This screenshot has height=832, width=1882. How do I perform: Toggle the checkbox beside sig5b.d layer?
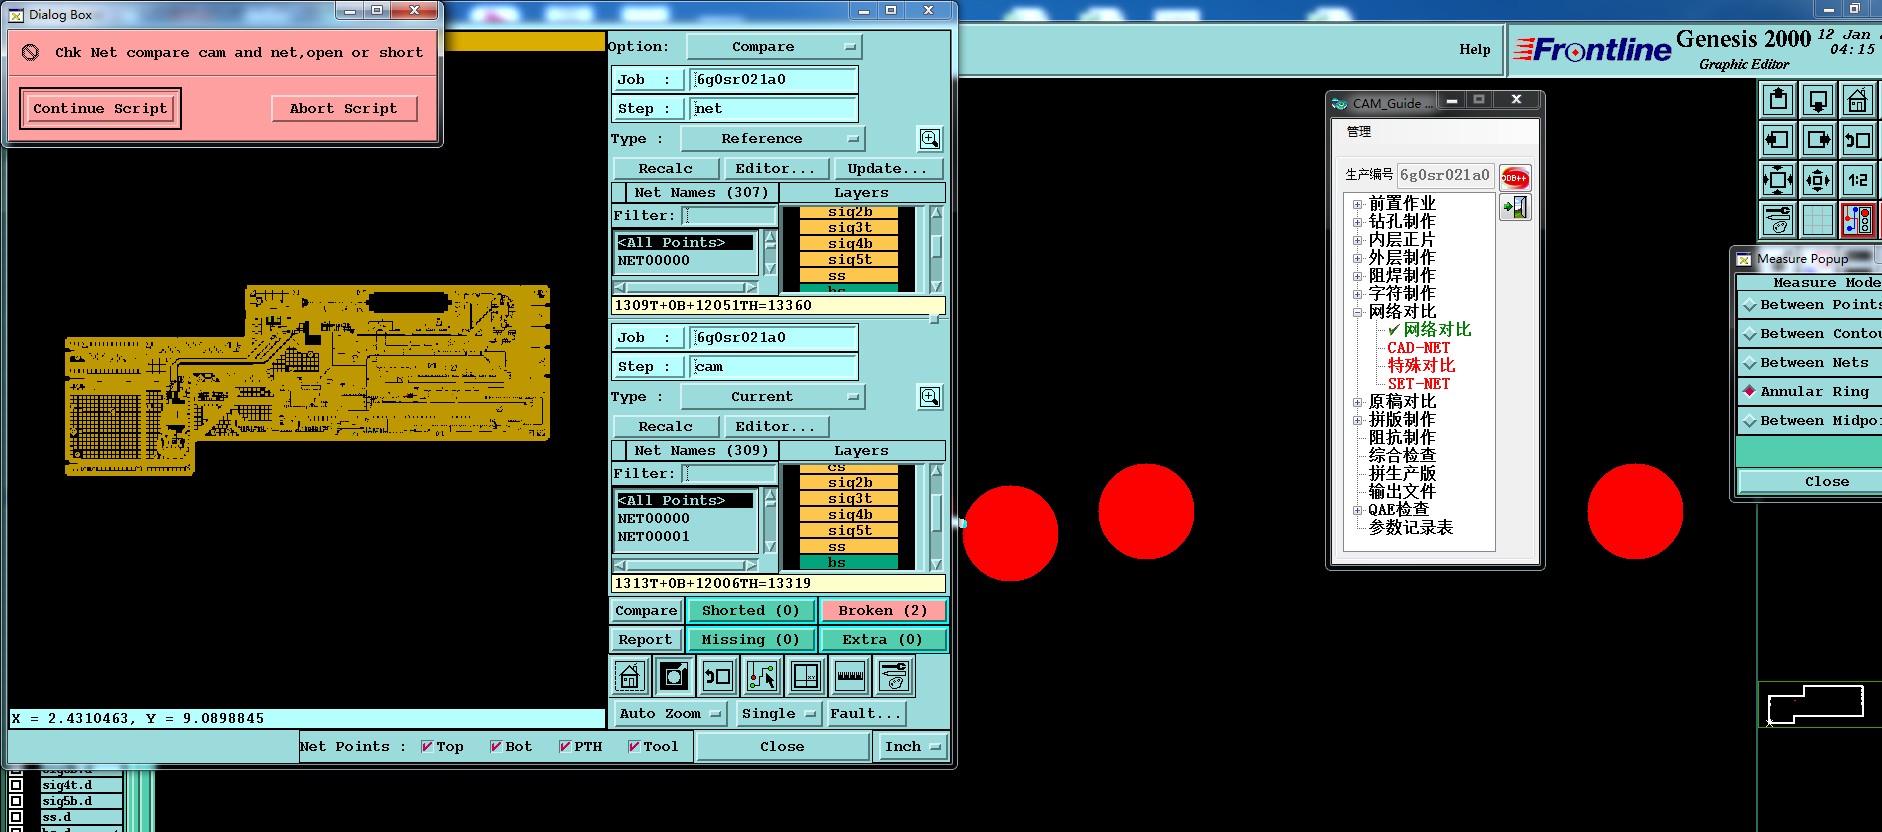pyautogui.click(x=16, y=801)
